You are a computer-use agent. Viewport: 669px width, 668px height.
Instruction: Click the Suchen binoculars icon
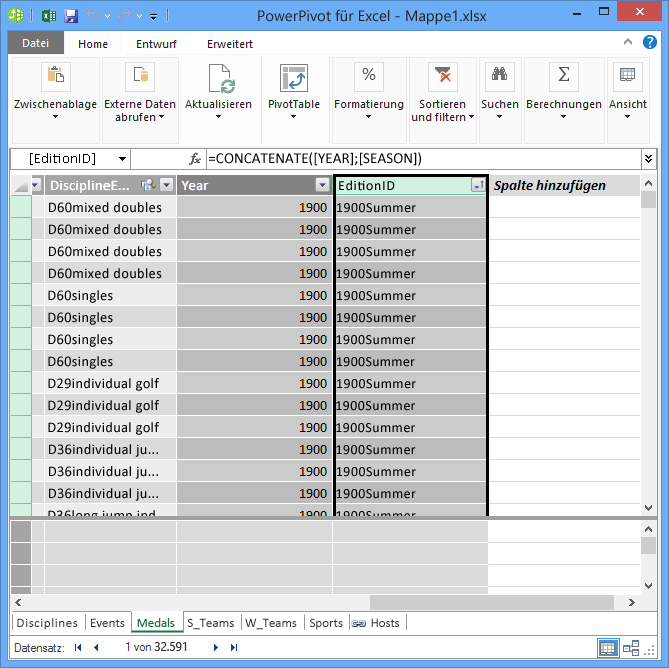point(500,77)
